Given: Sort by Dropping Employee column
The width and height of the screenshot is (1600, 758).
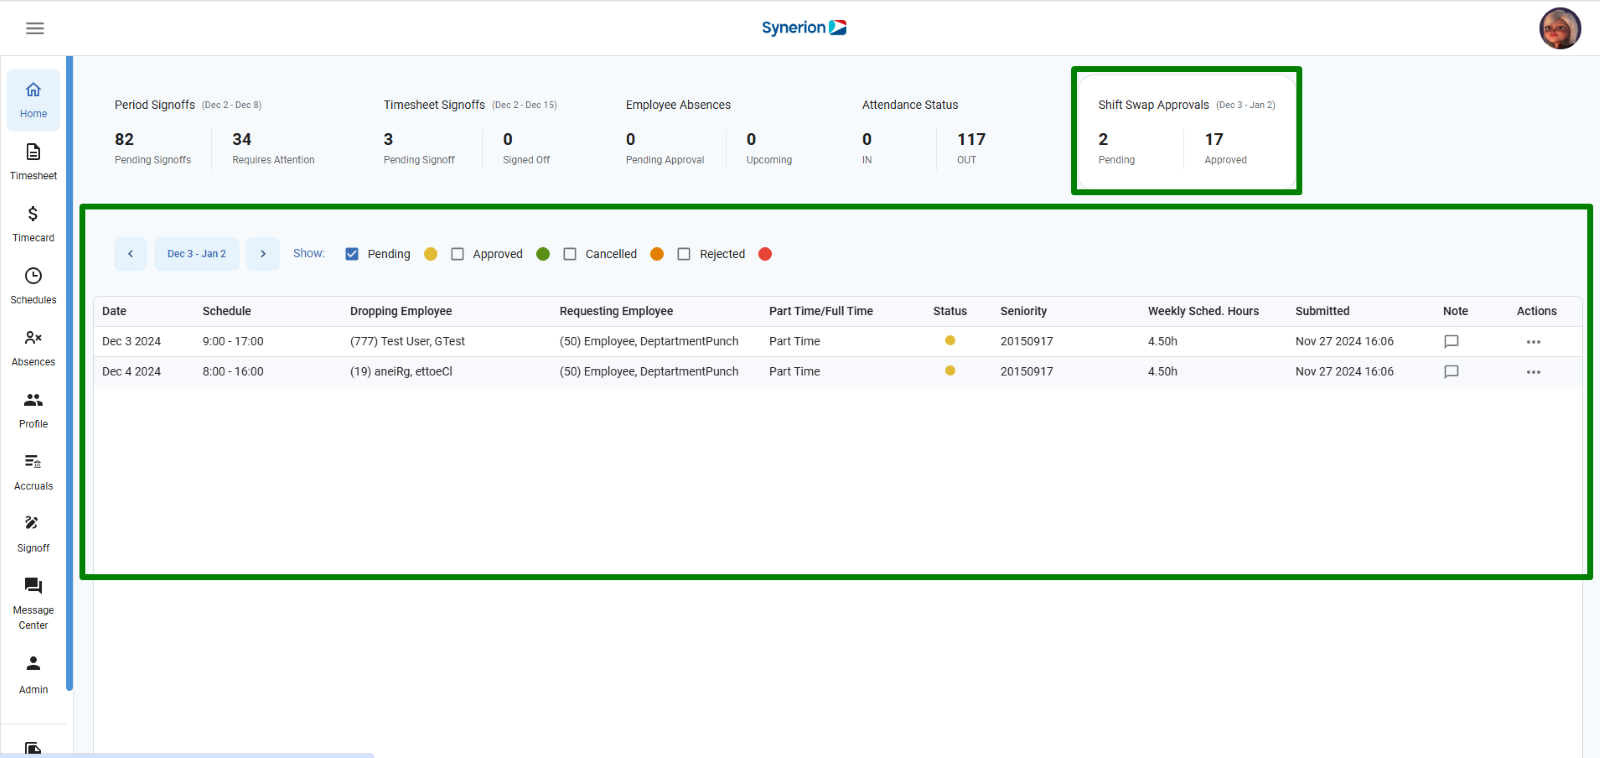Looking at the screenshot, I should pyautogui.click(x=401, y=311).
